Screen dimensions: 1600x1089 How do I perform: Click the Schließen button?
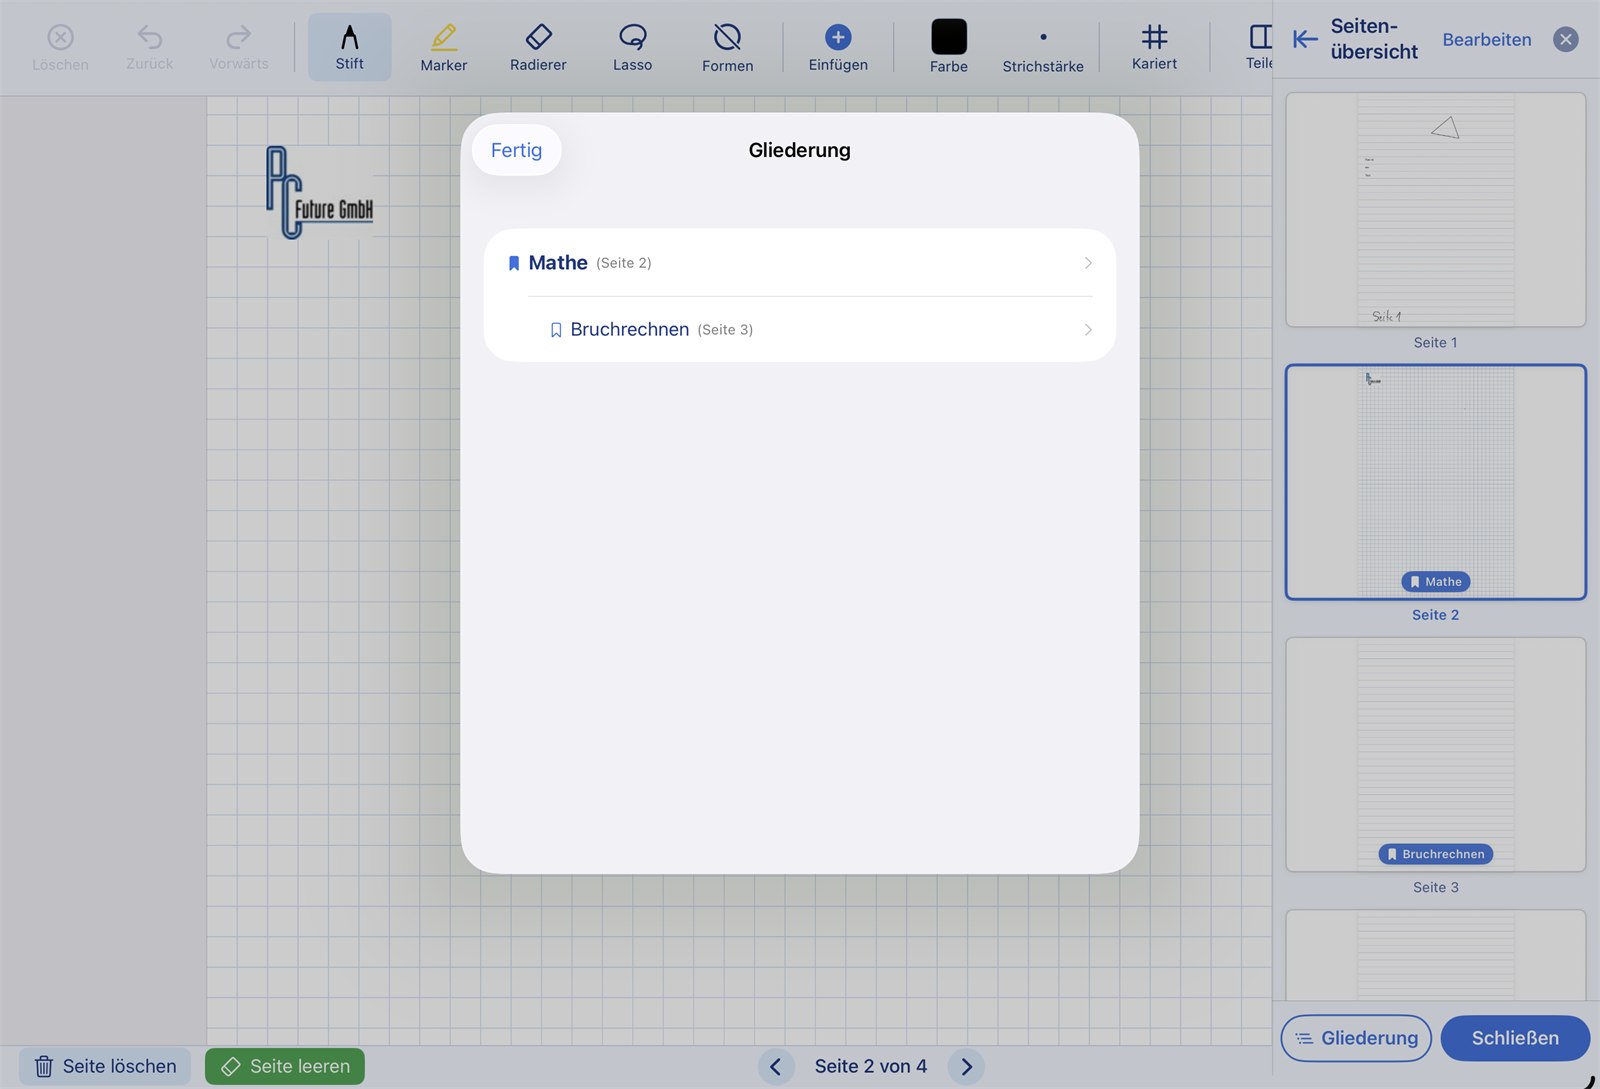tap(1515, 1038)
